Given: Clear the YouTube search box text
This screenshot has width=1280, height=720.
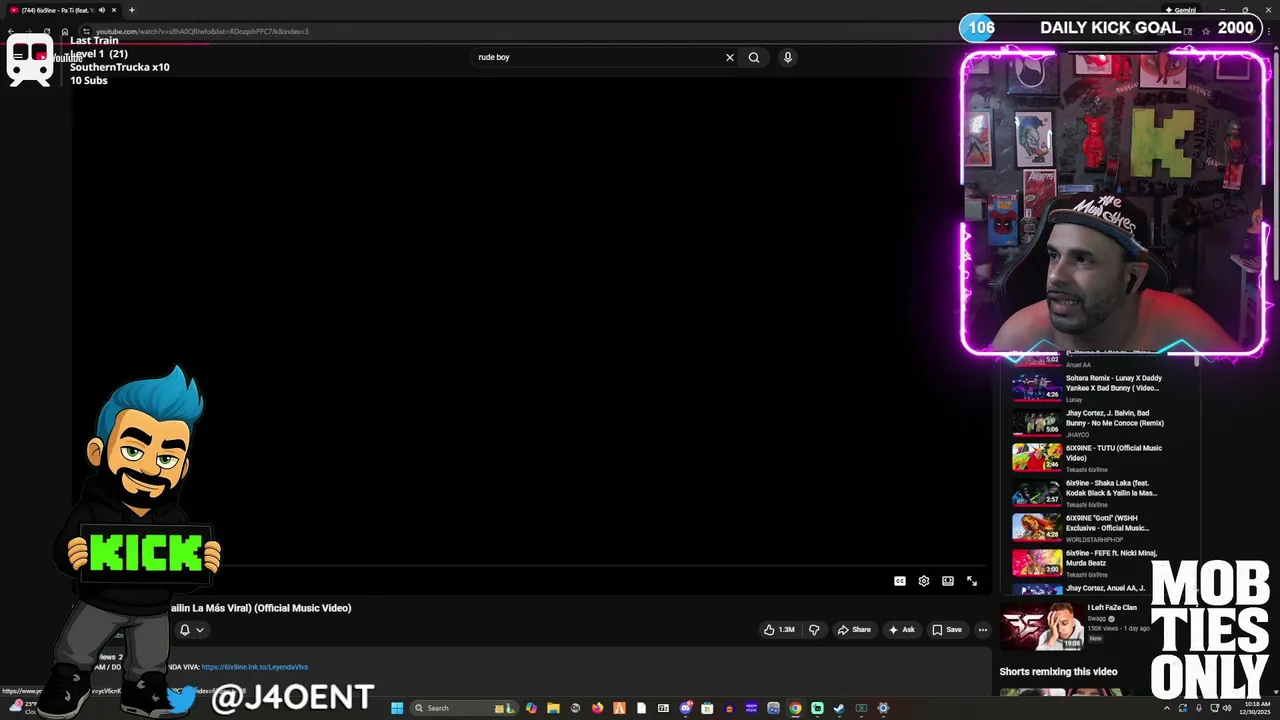Looking at the screenshot, I should [730, 57].
